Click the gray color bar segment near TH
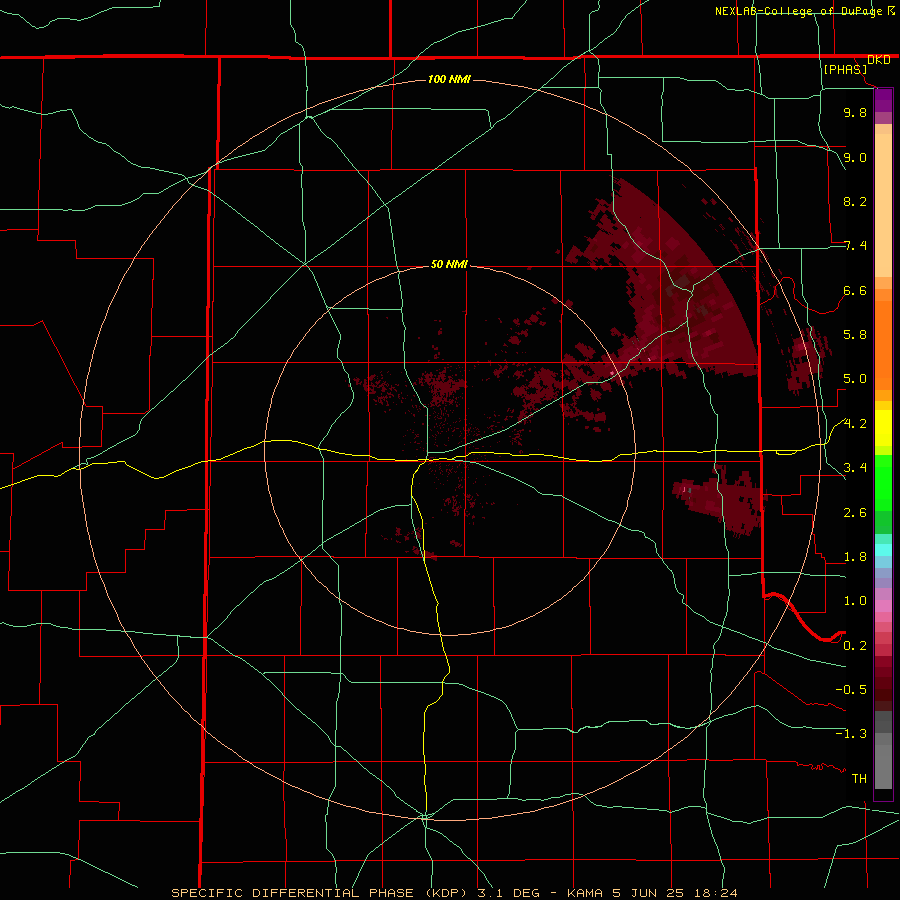The image size is (900, 900). (x=883, y=766)
